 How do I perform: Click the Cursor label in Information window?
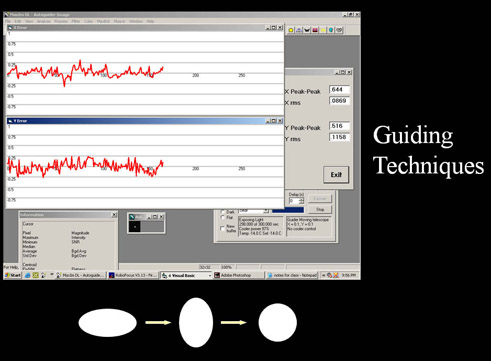pyautogui.click(x=28, y=224)
